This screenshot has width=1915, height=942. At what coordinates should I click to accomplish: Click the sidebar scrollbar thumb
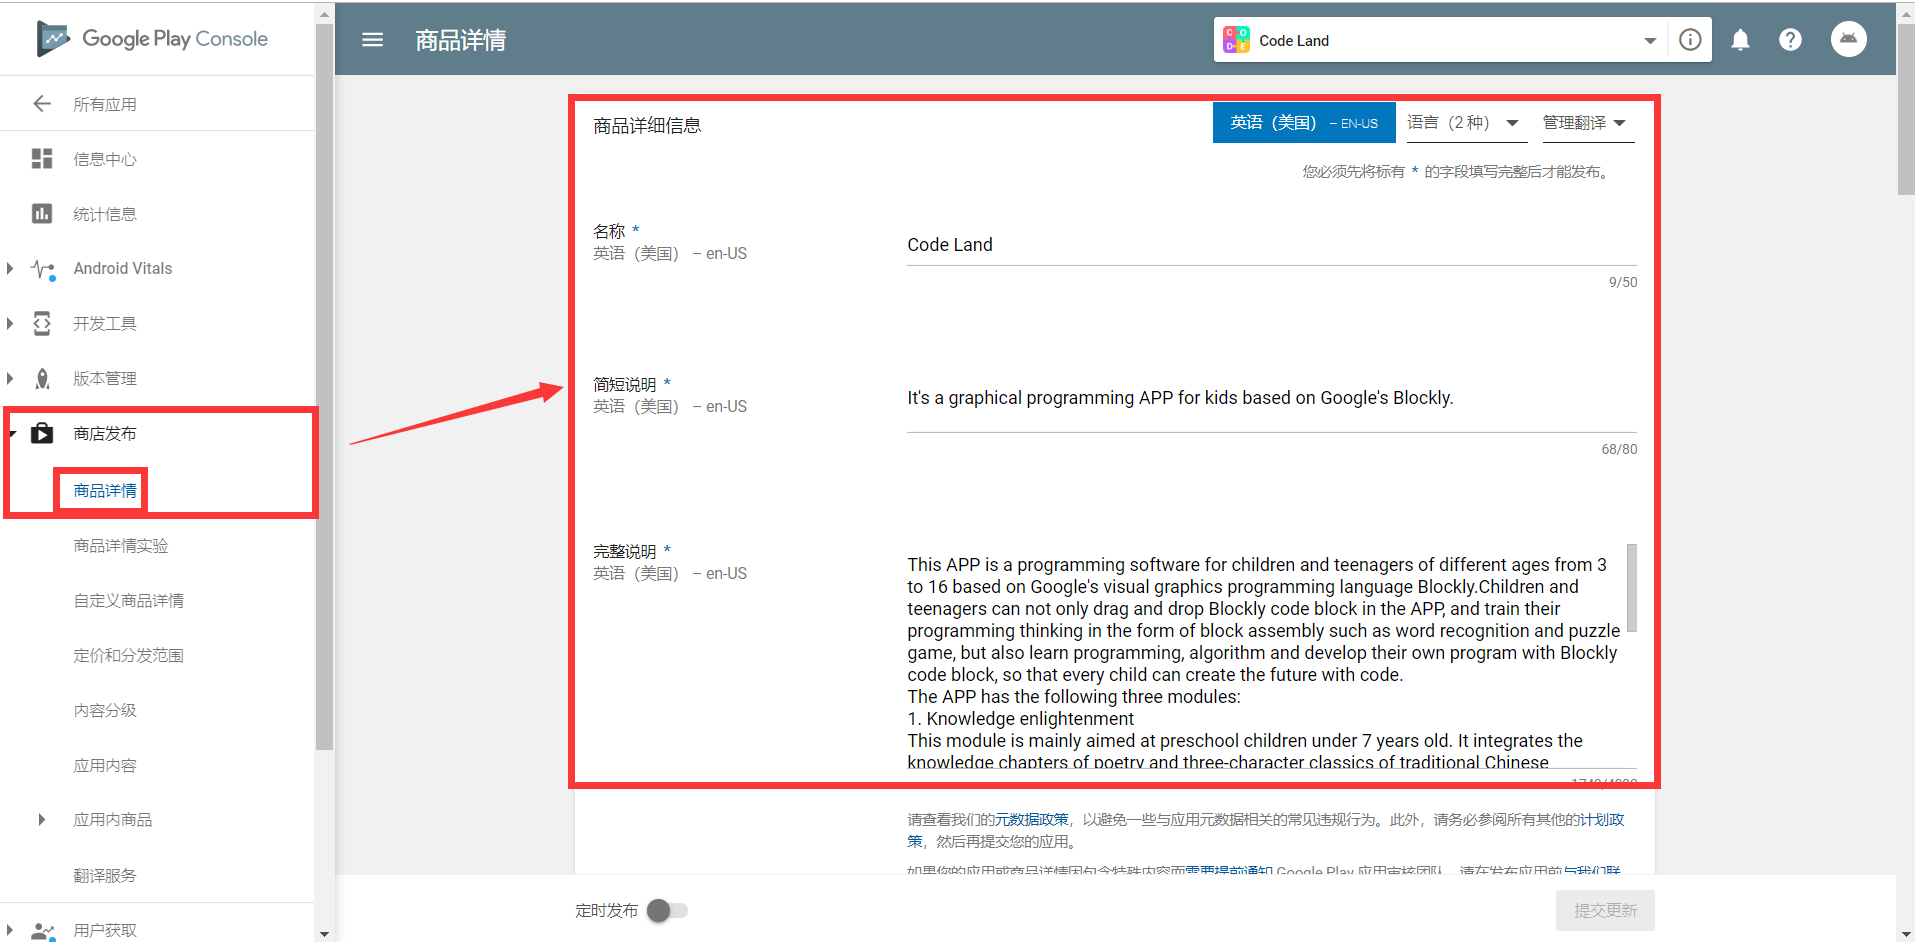[x=324, y=387]
